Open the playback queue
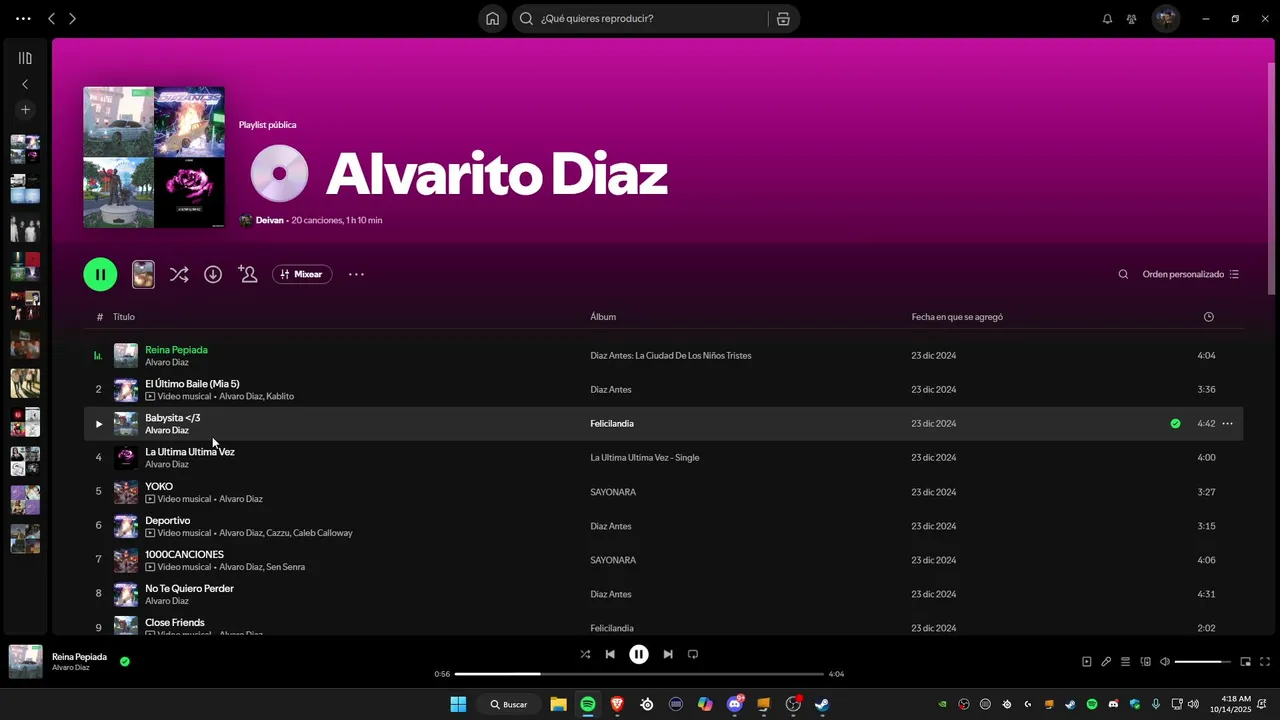The height and width of the screenshot is (720, 1280). pos(1125,662)
